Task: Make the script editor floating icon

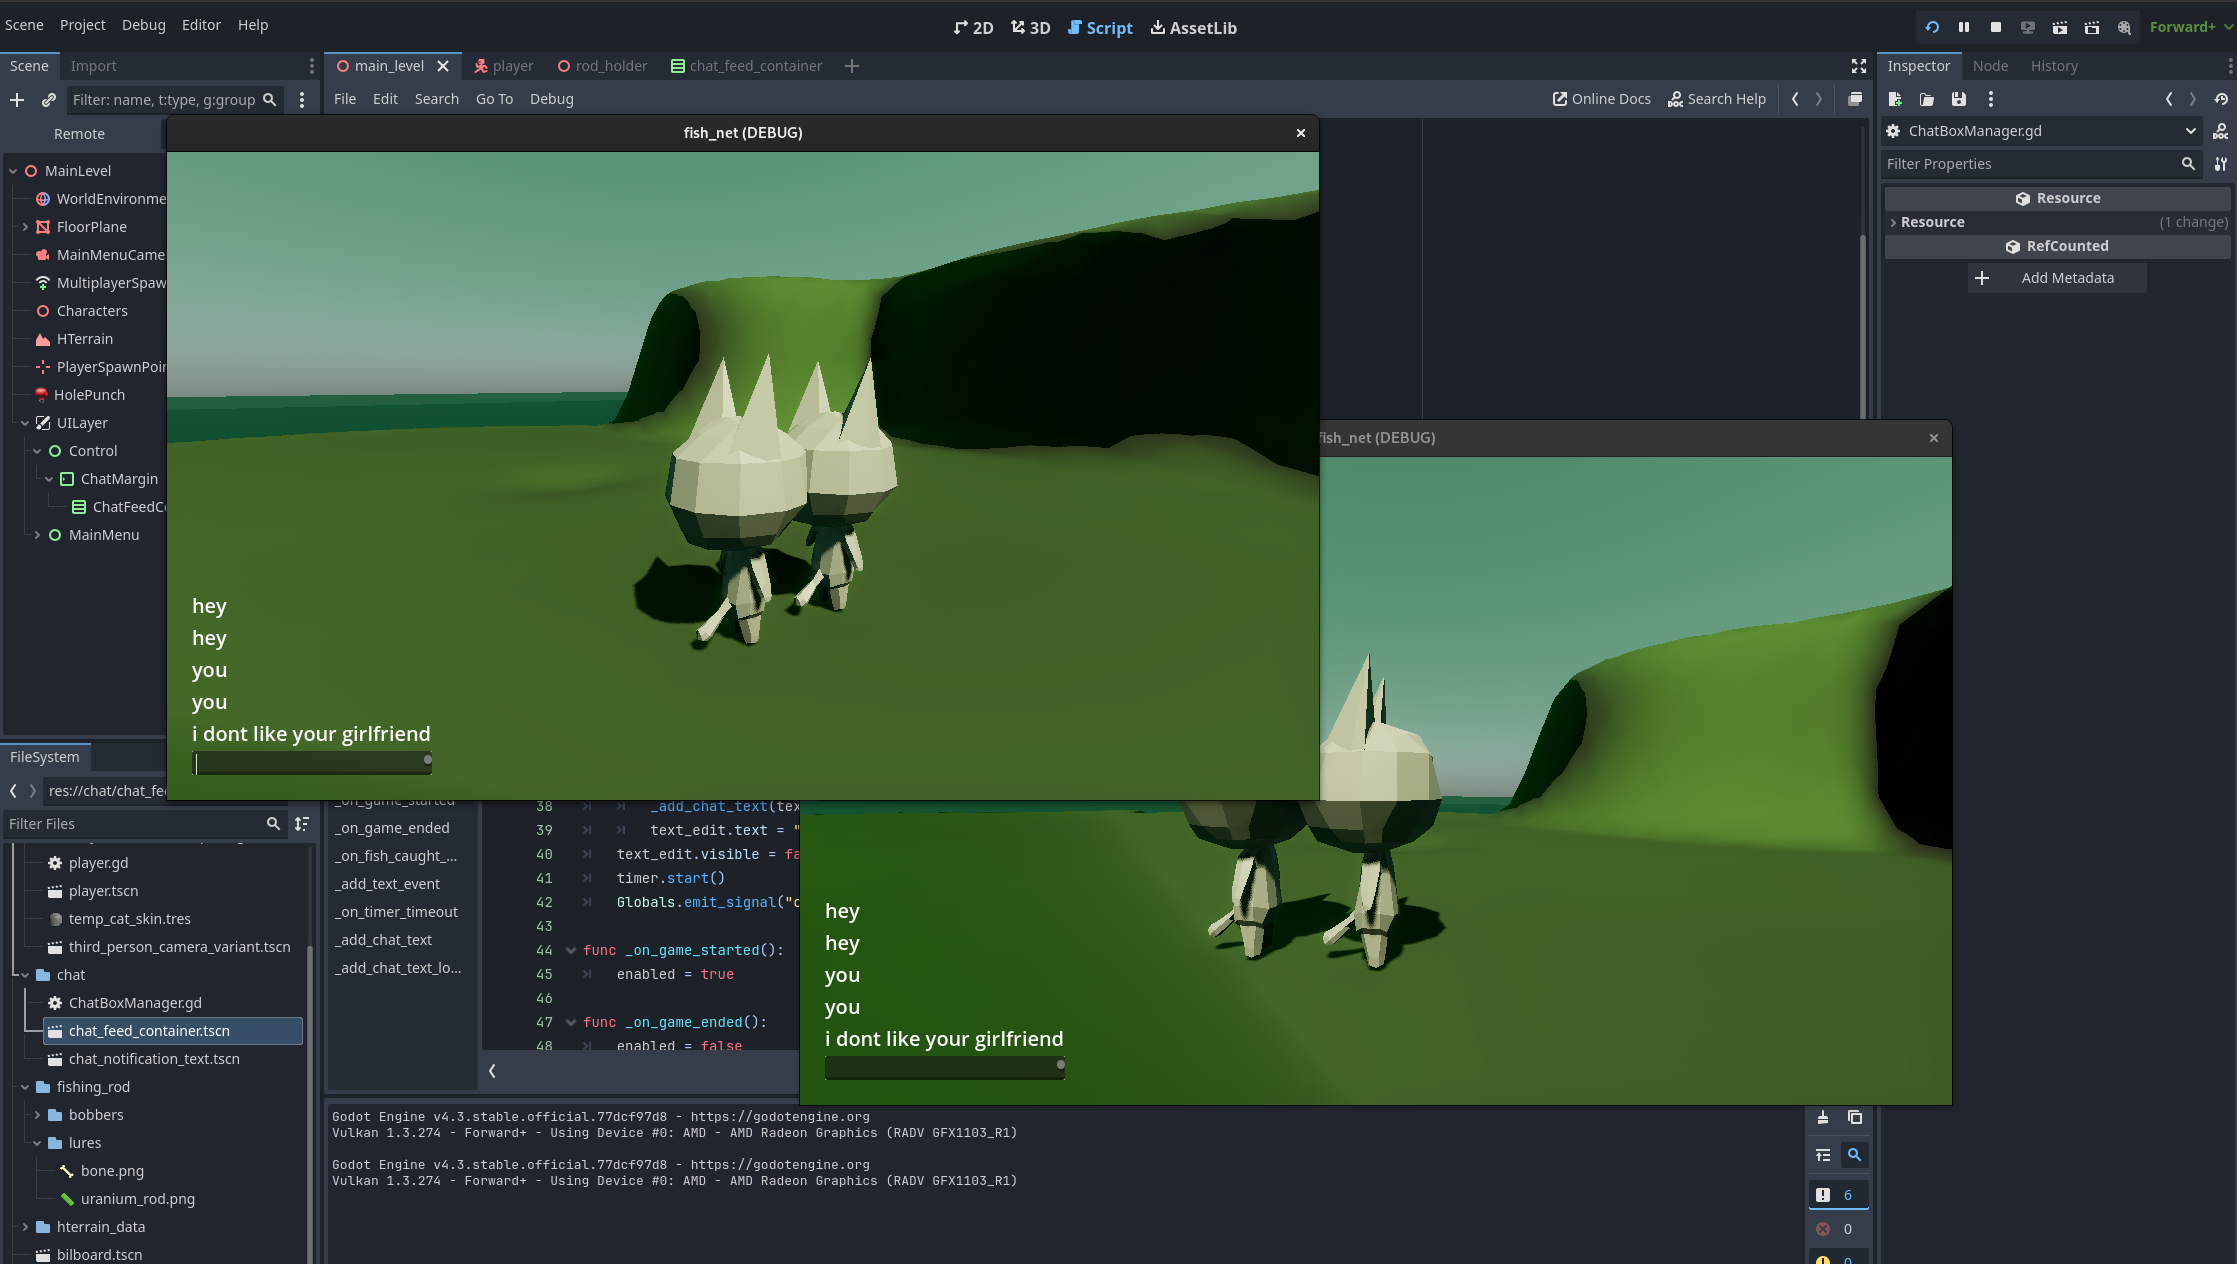Action: 1855,99
